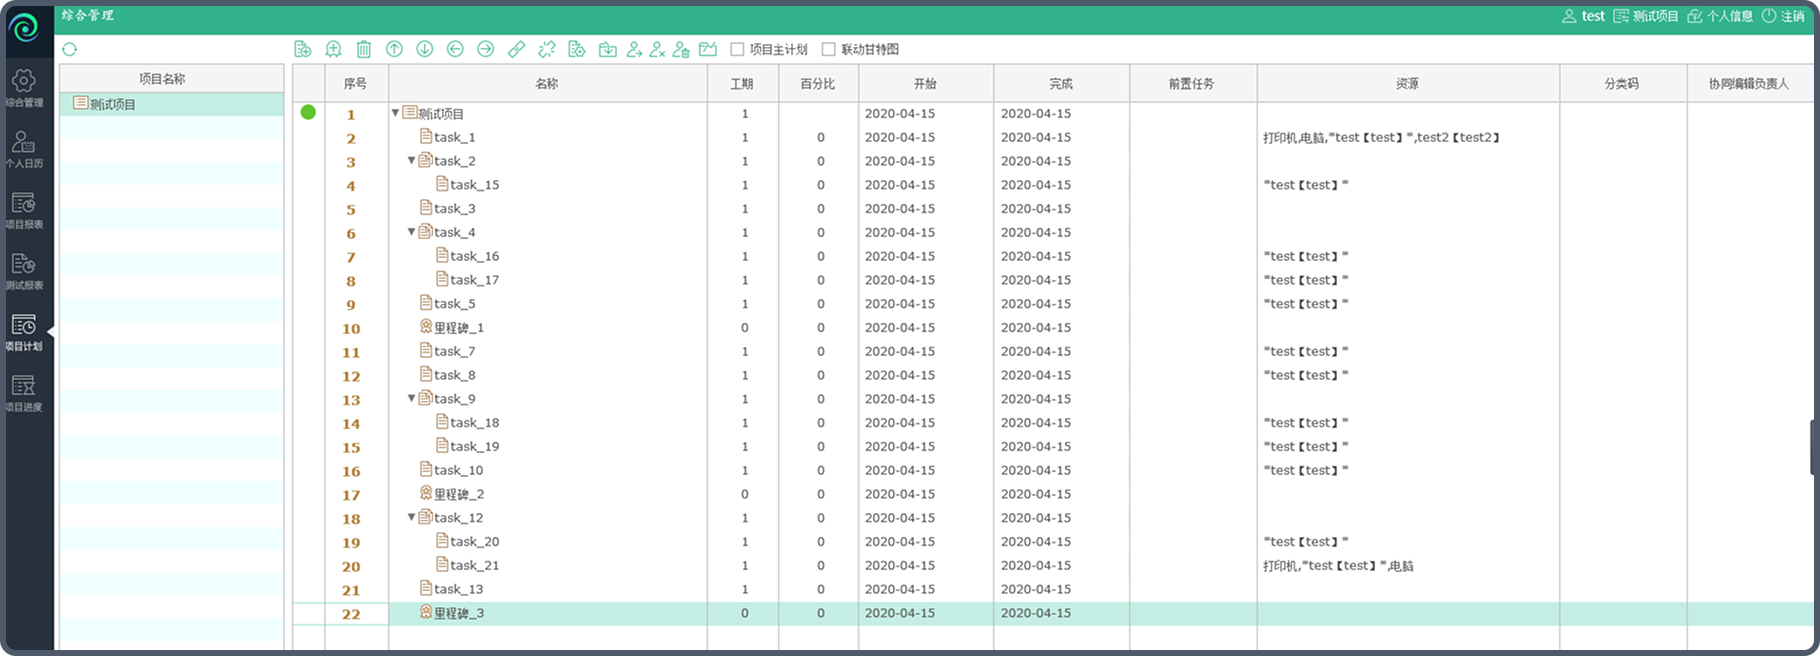
Task: Click the delete task trash icon
Action: [364, 49]
